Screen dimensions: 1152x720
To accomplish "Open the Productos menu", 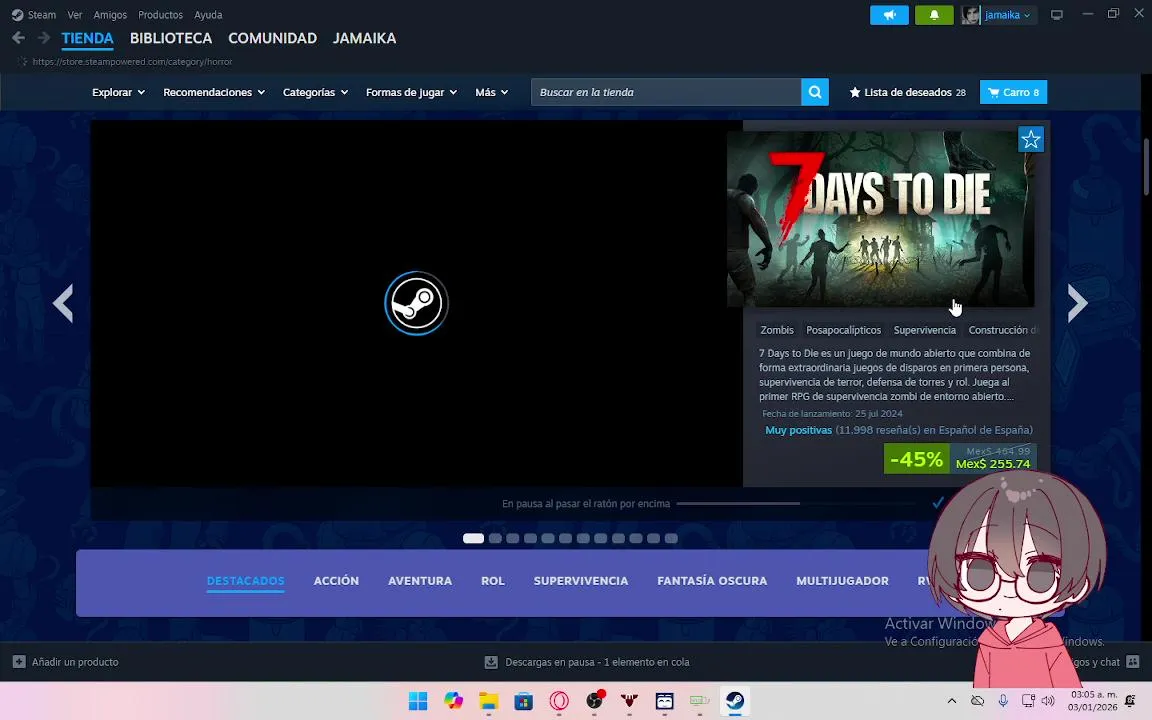I will [160, 15].
